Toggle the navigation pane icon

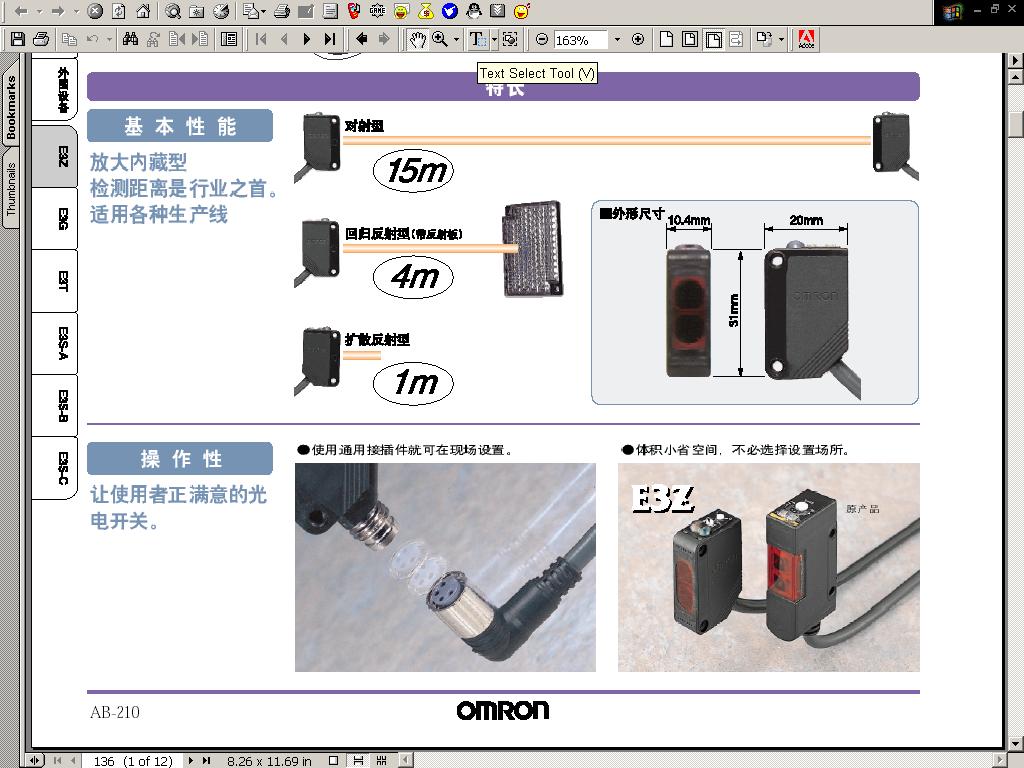tap(229, 39)
